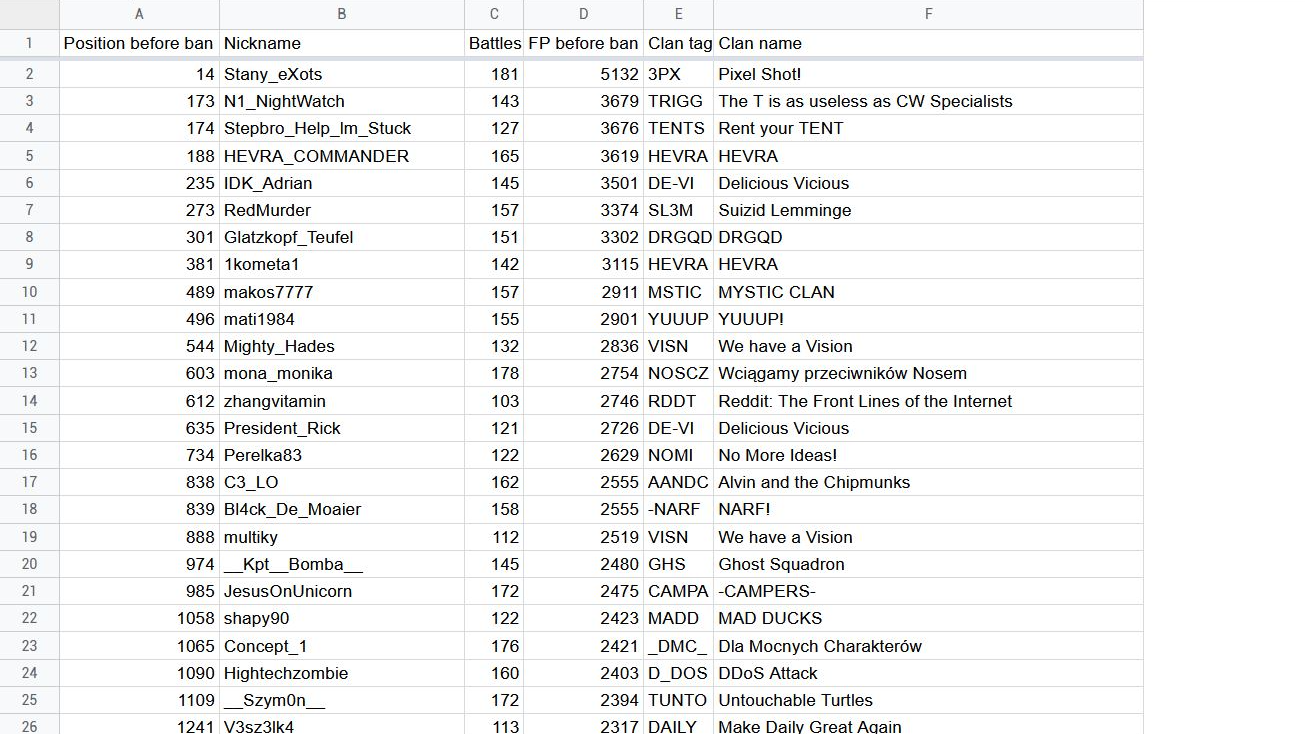
Task: Select 'Reddit: The Front Lines of the Internet'
Action: tap(929, 401)
